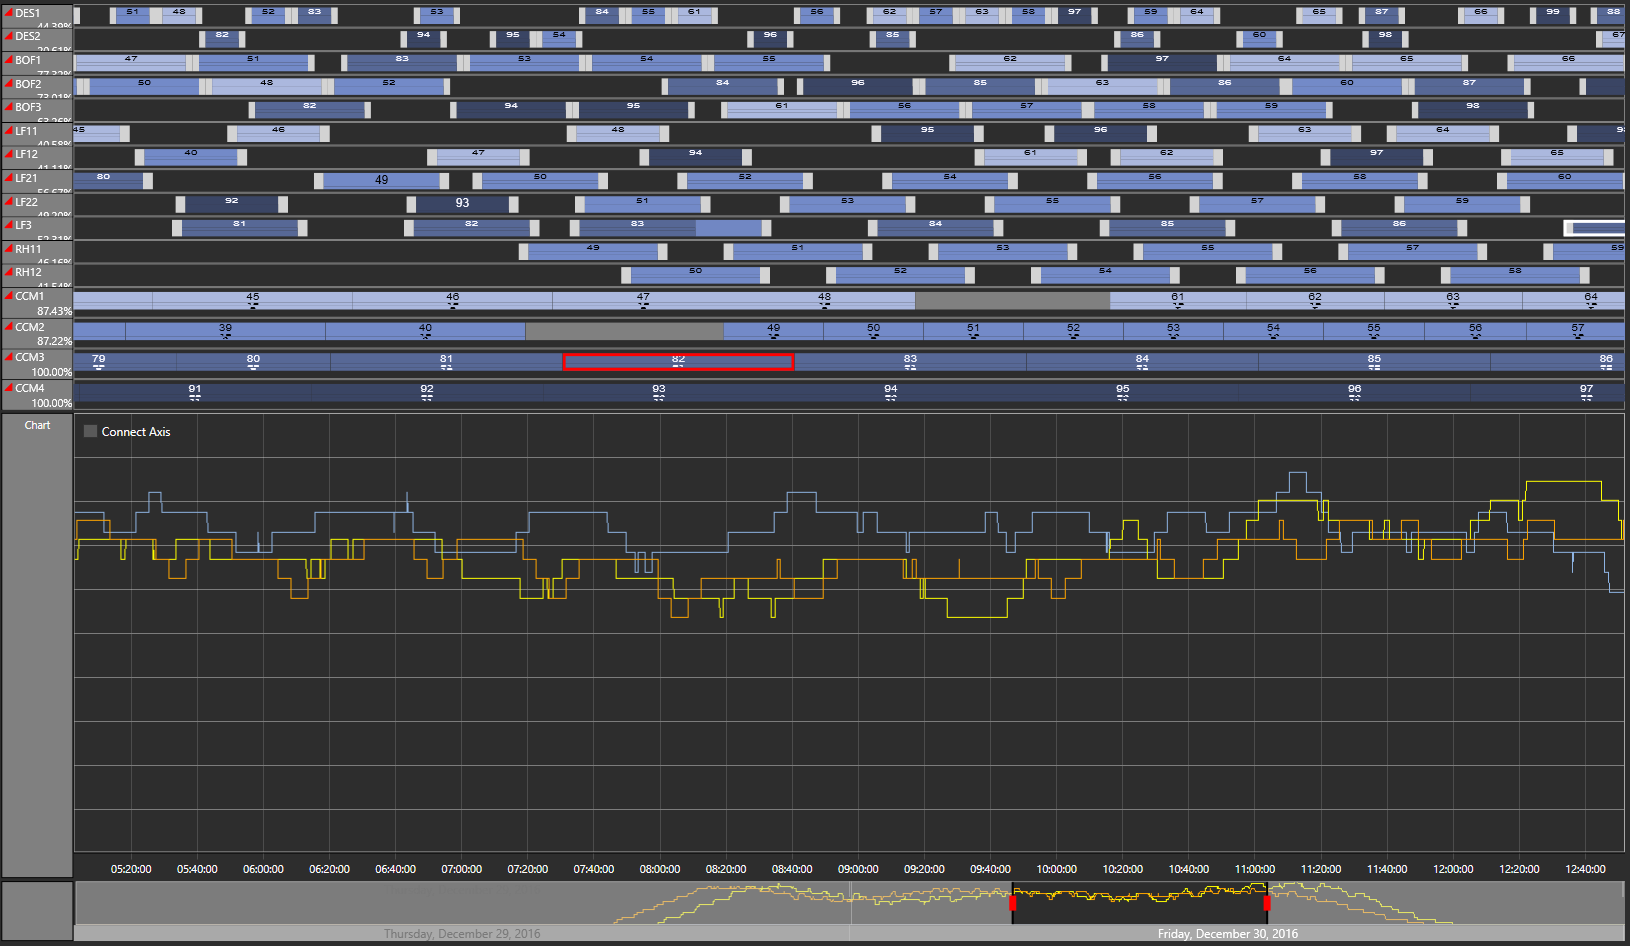
Task: Select the CCM3 row header
Action: point(37,364)
